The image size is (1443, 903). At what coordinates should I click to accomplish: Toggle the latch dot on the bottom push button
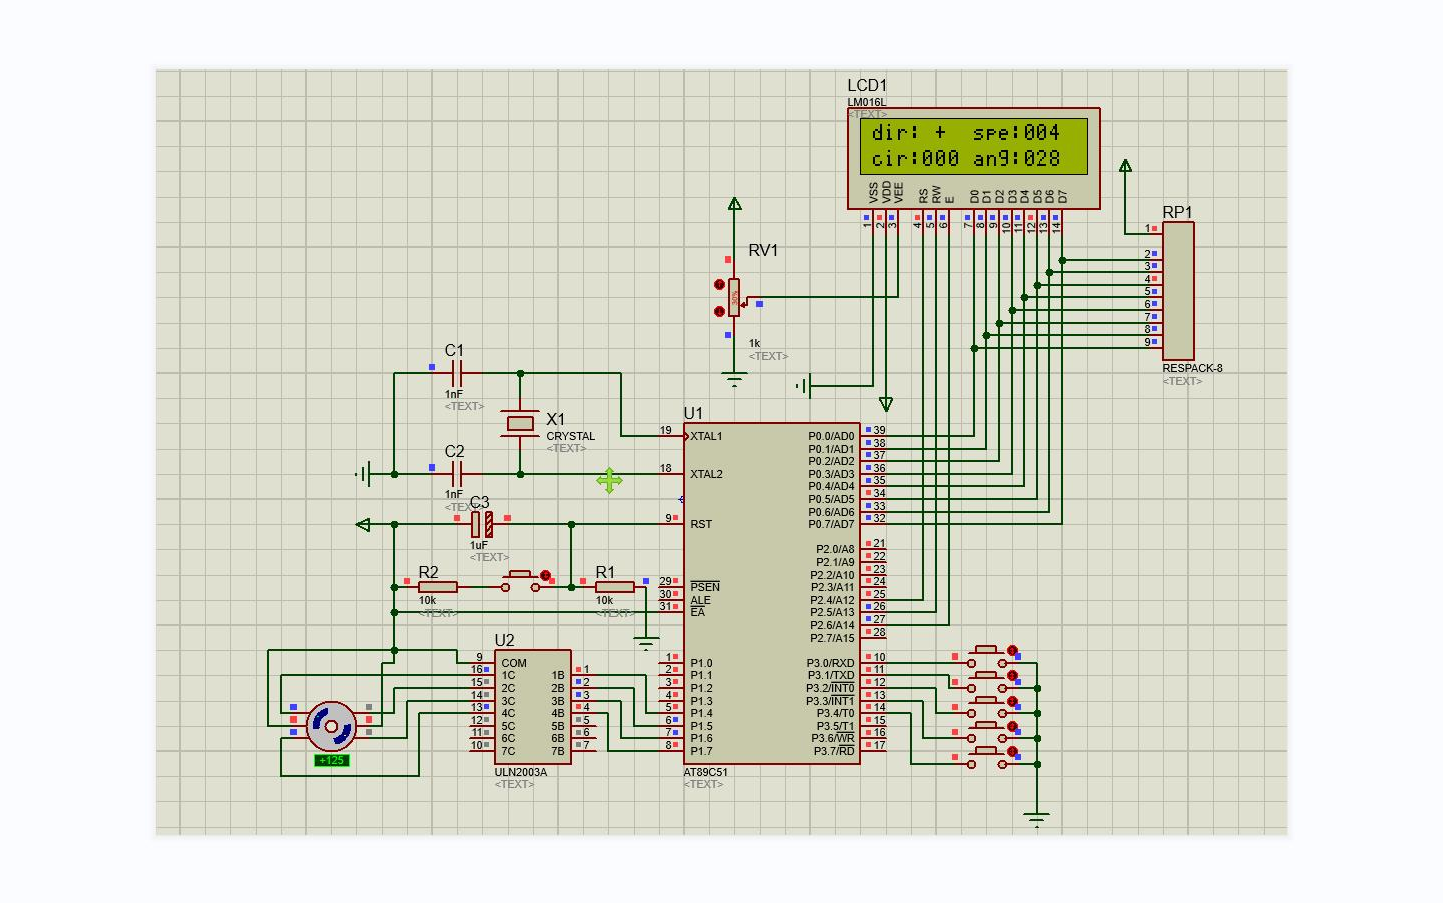click(x=1012, y=751)
